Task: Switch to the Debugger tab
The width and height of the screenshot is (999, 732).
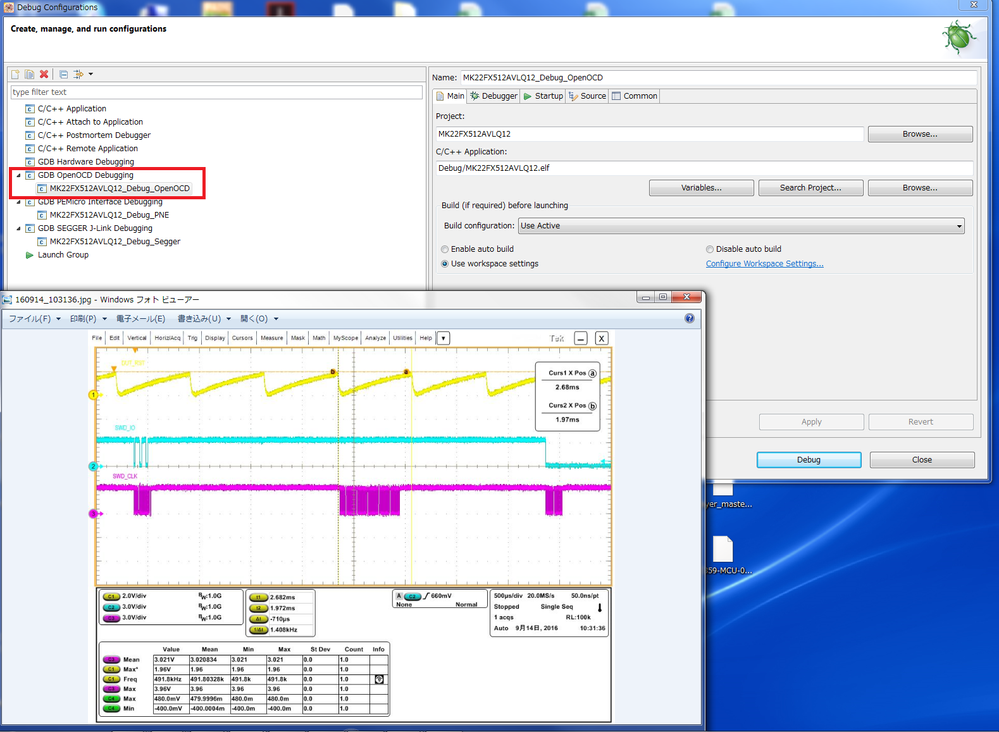Action: click(x=494, y=96)
